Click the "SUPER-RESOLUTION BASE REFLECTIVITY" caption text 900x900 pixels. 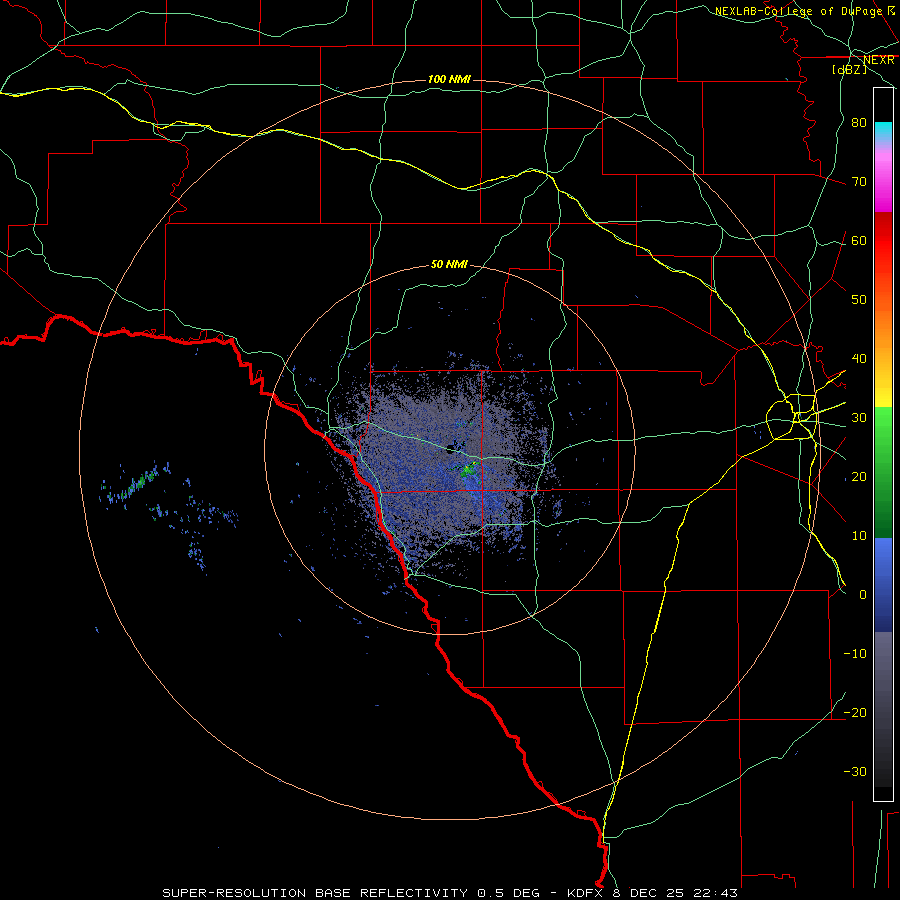[x=315, y=893]
